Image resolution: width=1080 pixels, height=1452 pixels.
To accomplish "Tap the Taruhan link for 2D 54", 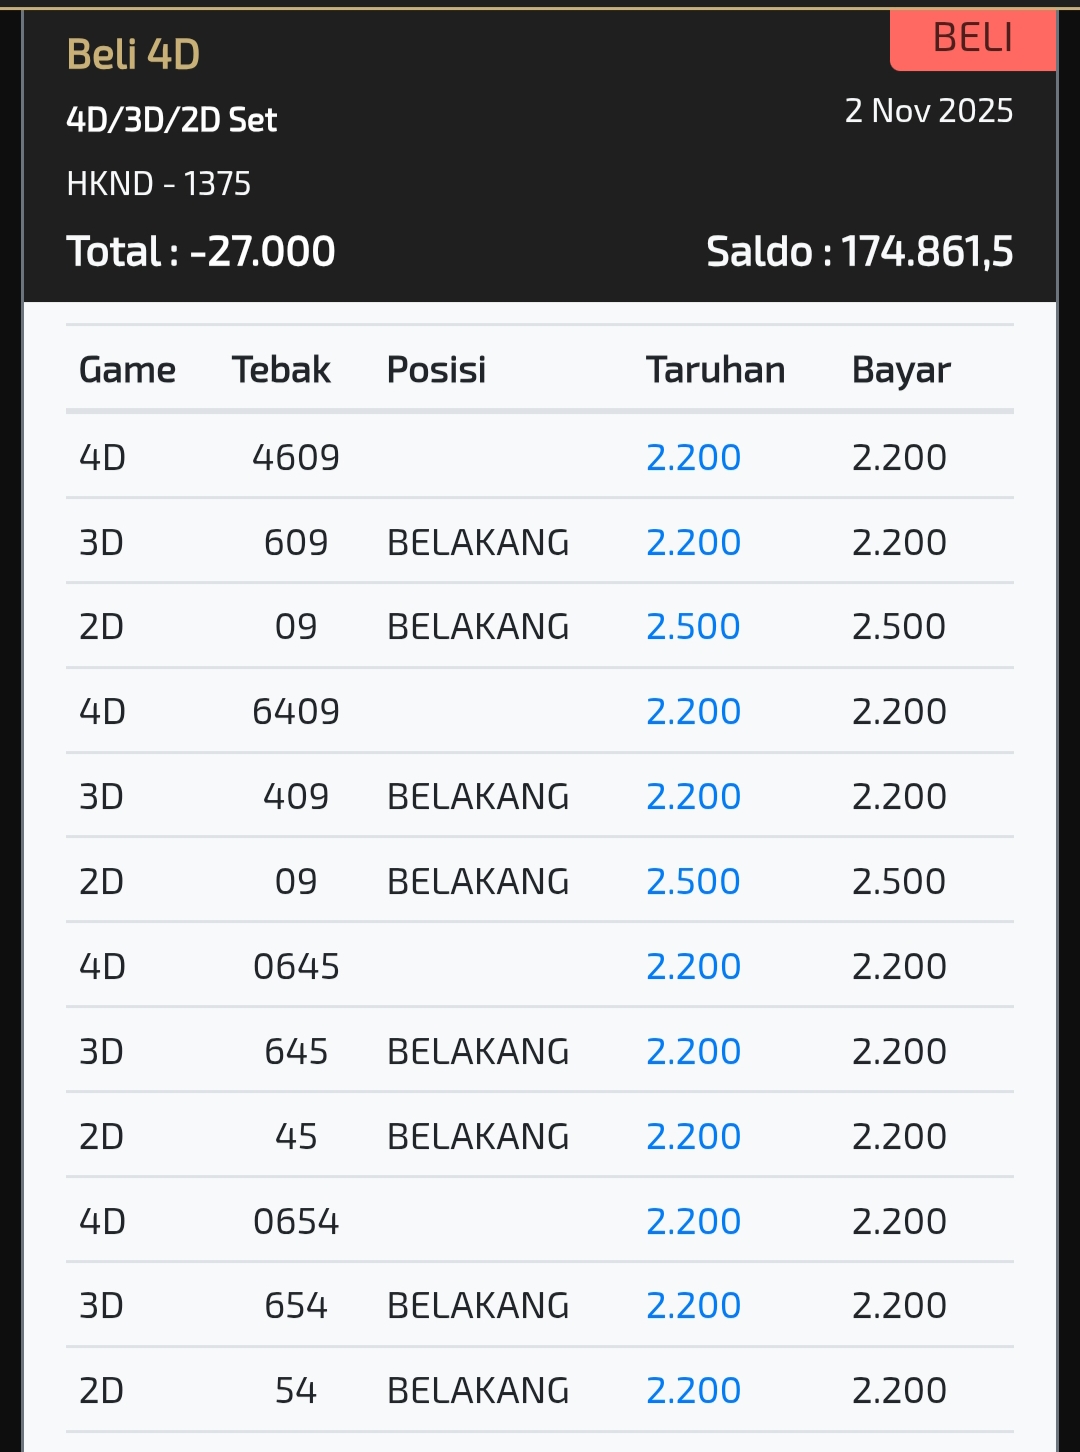I will pos(693,1390).
